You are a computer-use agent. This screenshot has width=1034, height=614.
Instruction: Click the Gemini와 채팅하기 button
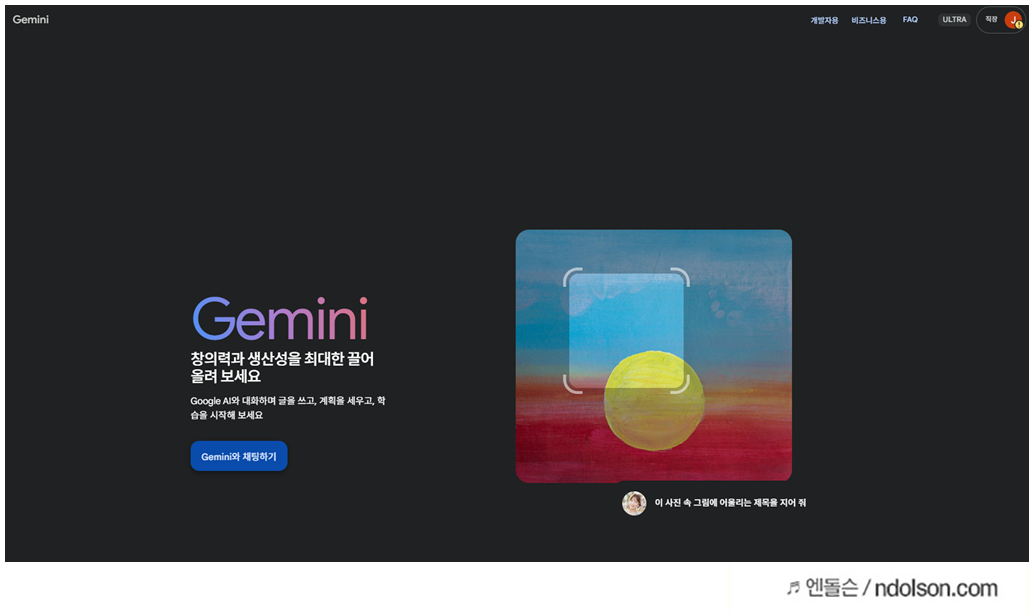239,456
